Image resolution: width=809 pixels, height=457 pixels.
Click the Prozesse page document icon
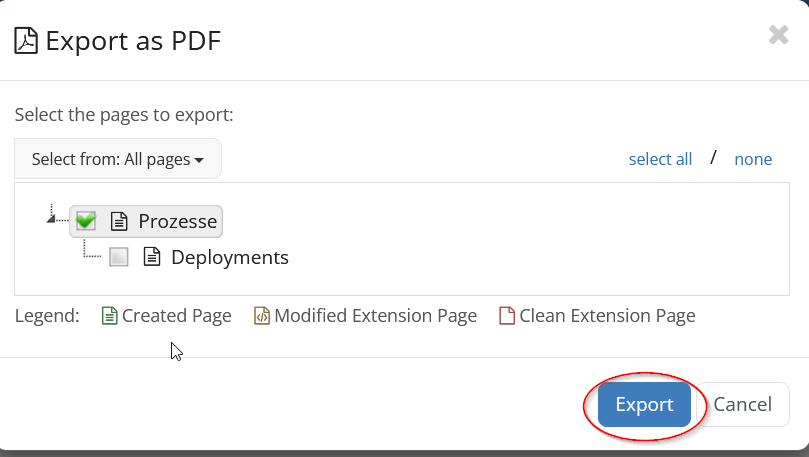[x=119, y=221]
